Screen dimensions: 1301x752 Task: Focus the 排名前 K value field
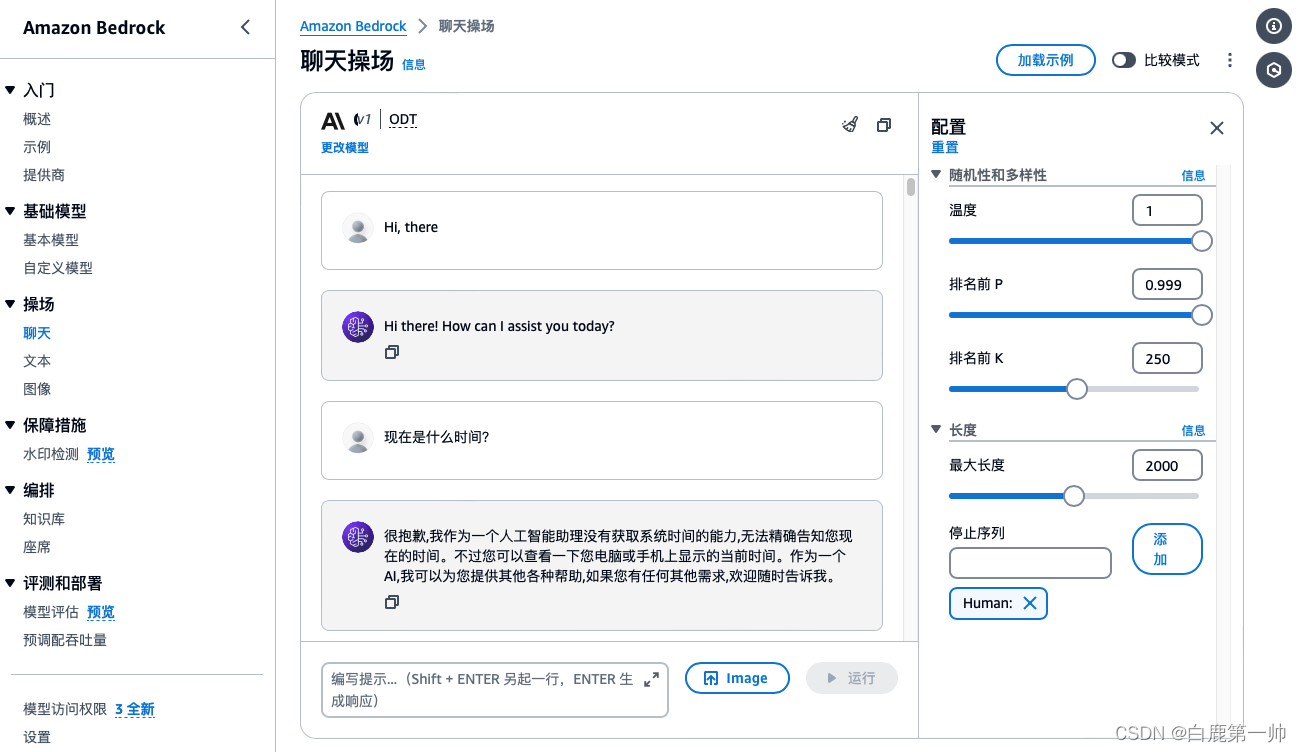[1167, 359]
